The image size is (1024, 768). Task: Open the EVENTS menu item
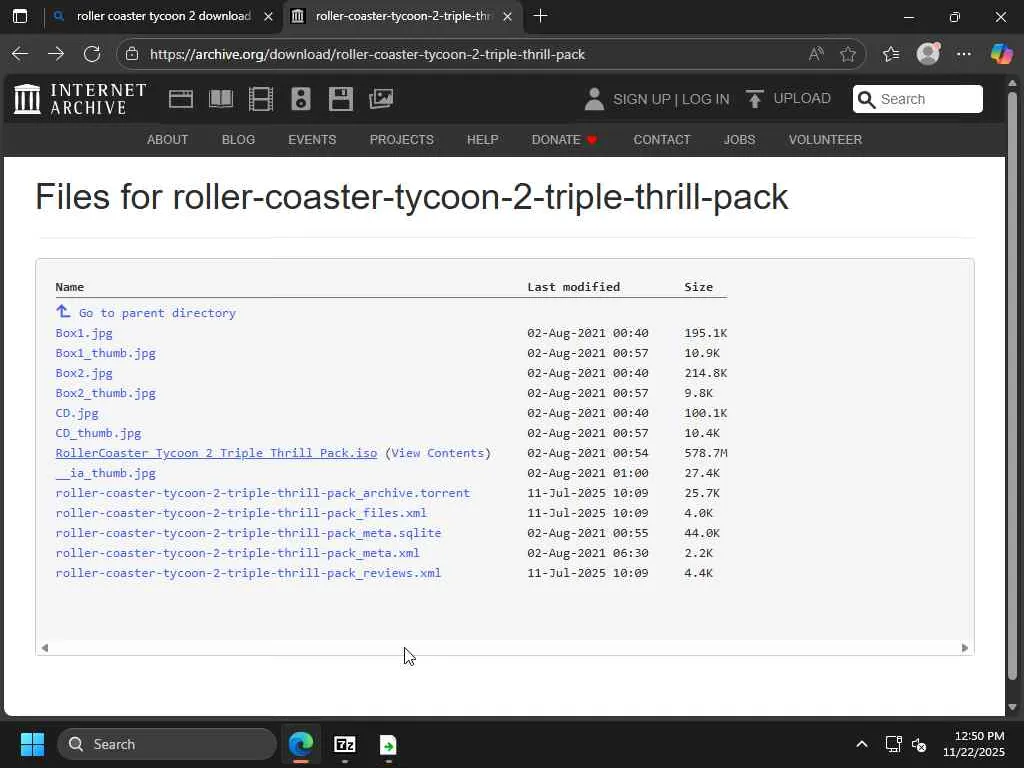click(312, 140)
